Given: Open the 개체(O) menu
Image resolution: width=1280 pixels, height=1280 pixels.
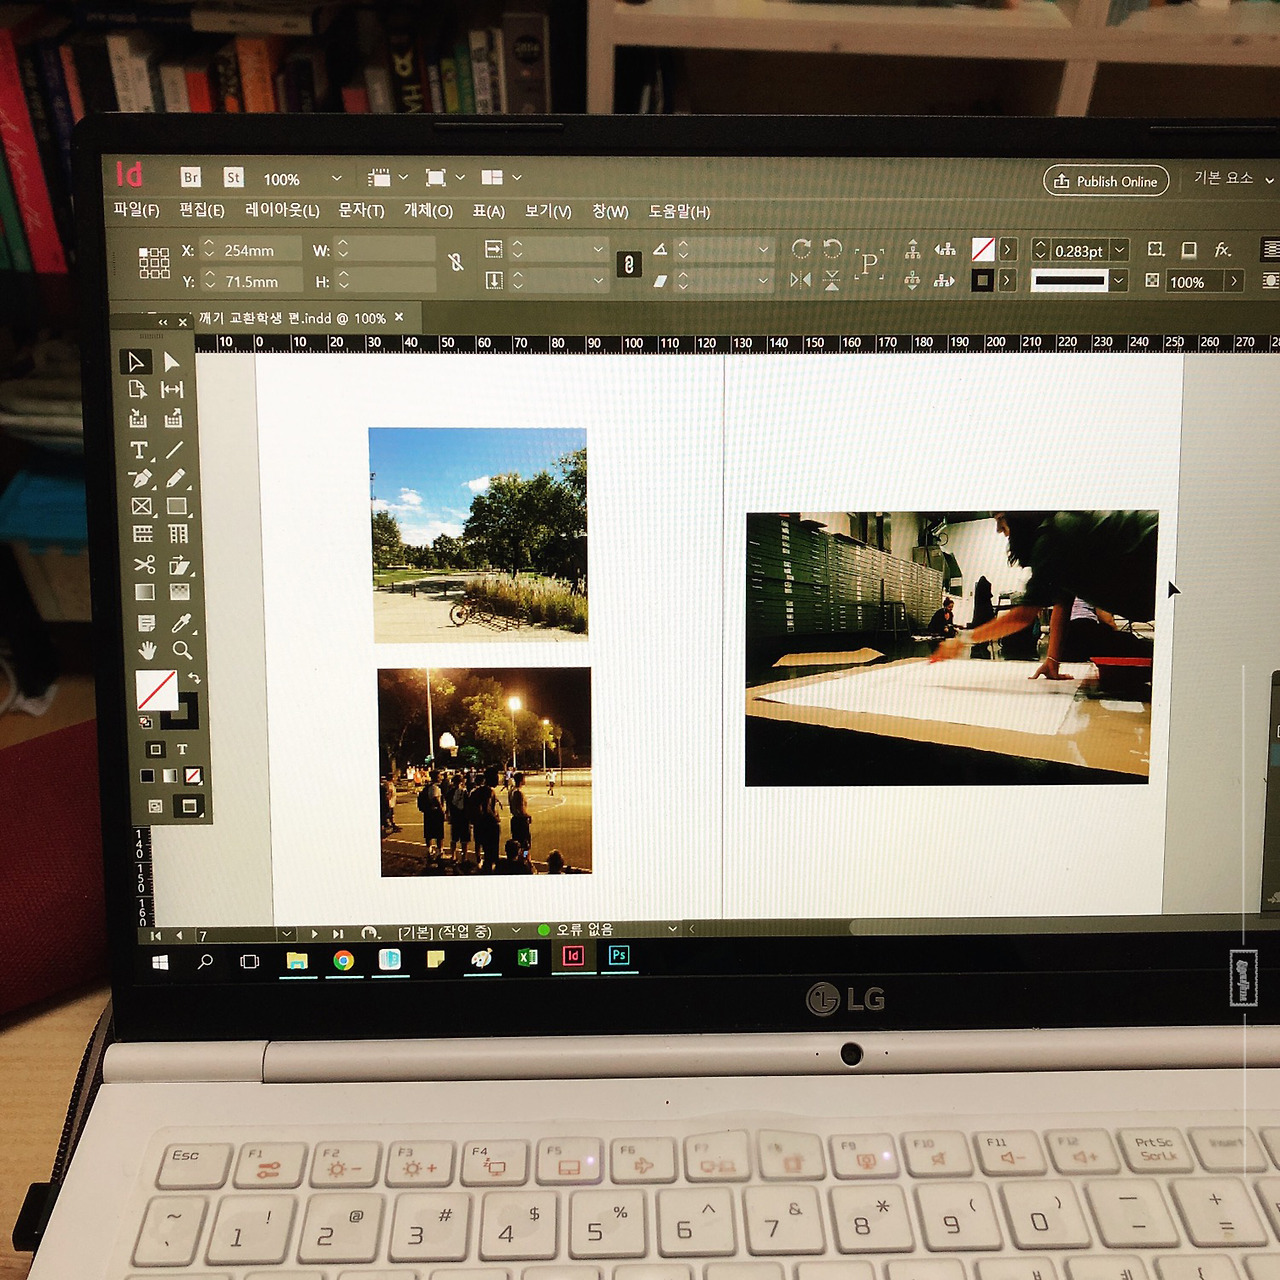Looking at the screenshot, I should coord(428,211).
